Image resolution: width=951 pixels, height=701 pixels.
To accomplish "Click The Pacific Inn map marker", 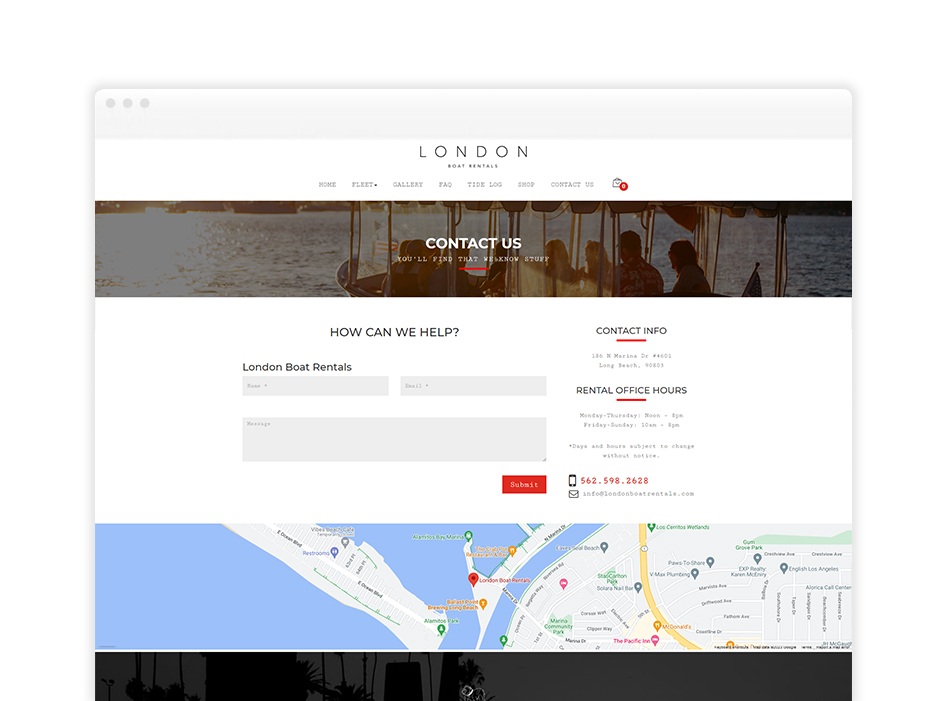I will click(655, 640).
